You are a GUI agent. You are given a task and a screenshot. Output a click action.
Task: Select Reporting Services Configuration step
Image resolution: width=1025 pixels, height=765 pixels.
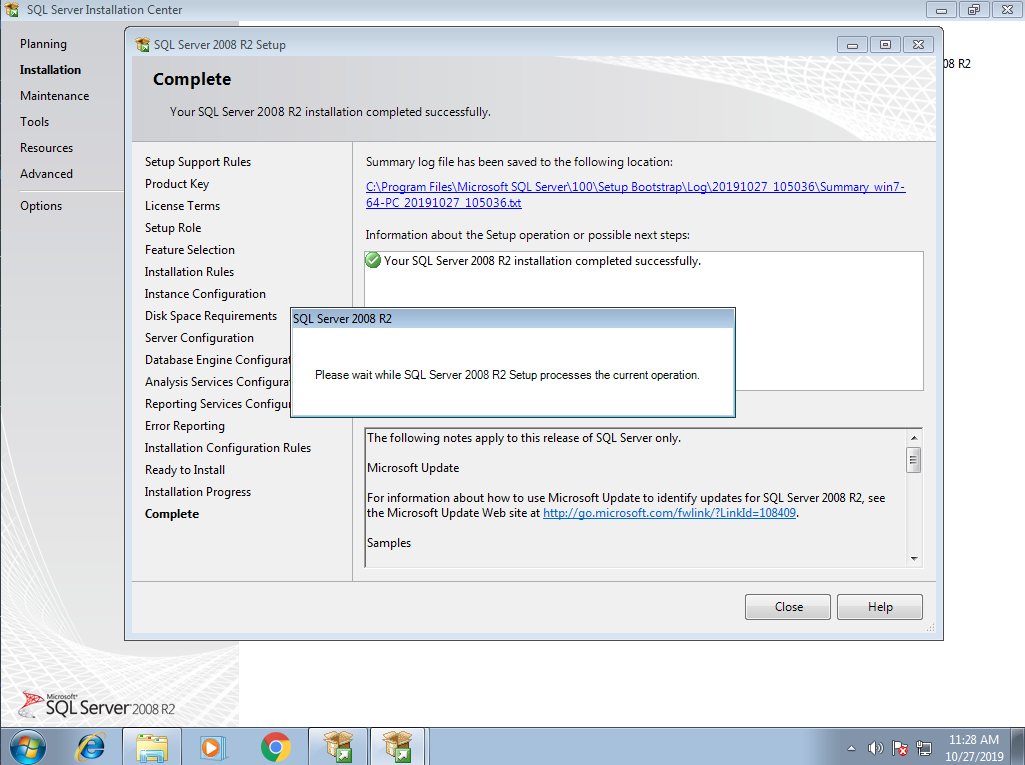point(217,404)
